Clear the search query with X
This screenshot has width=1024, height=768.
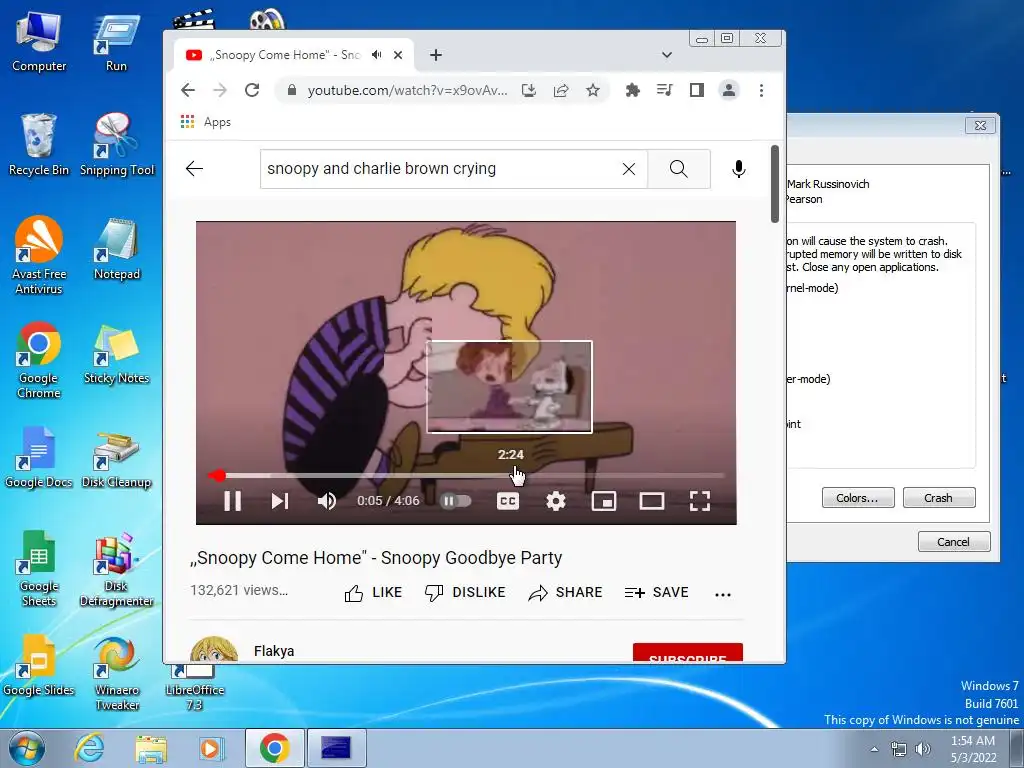tap(629, 169)
